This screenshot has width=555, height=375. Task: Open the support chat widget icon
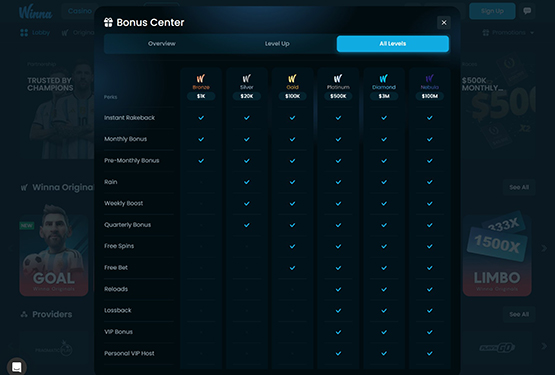click(x=17, y=367)
